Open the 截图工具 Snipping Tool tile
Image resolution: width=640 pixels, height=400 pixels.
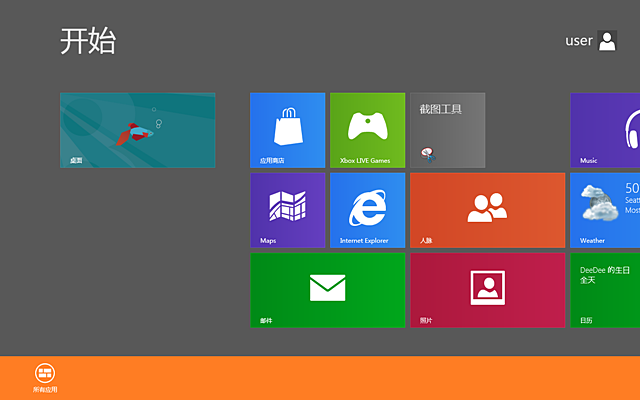tap(448, 130)
